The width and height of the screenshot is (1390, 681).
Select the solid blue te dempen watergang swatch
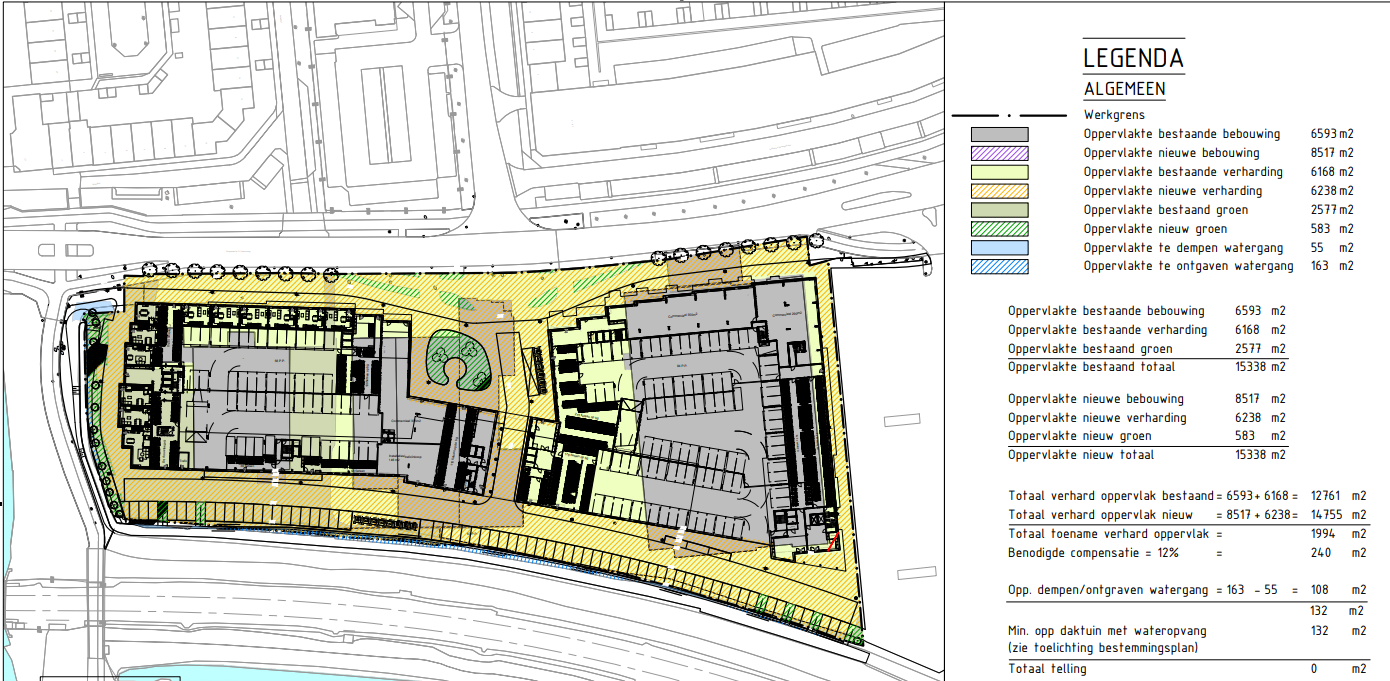click(x=998, y=248)
